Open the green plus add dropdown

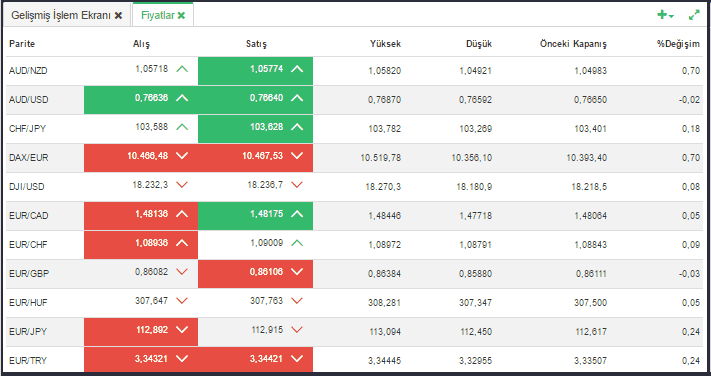coord(665,15)
